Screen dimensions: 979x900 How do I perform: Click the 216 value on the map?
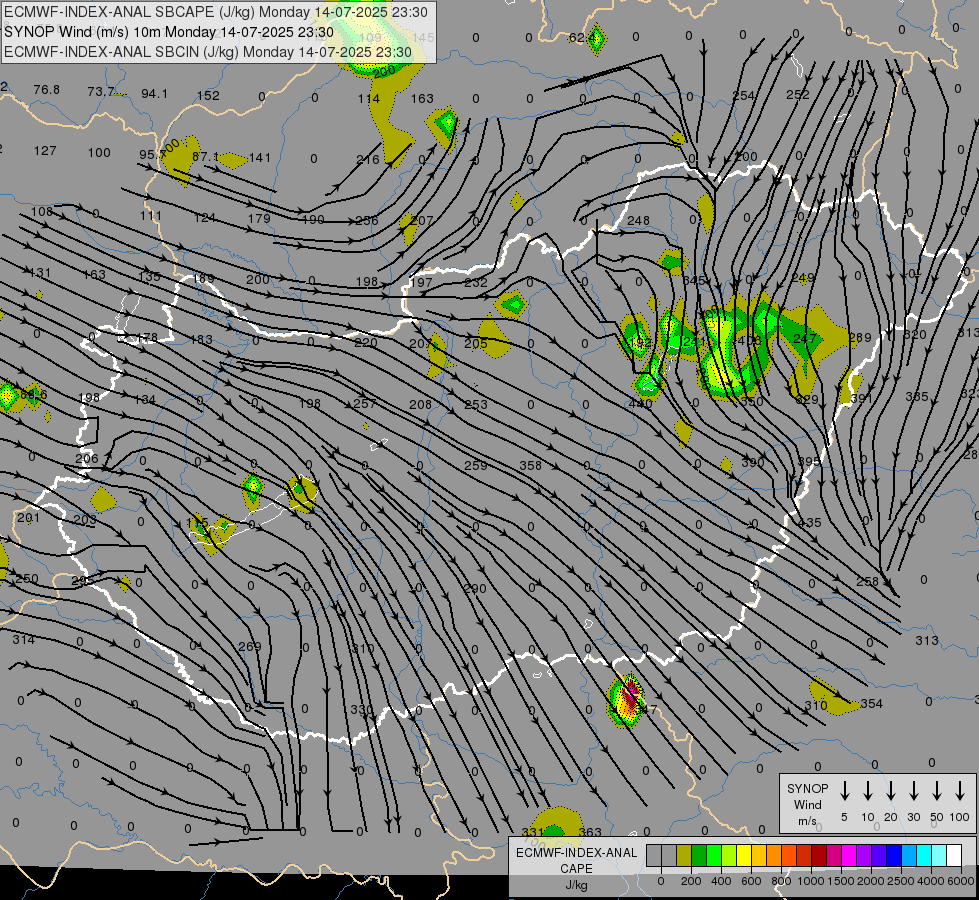click(x=368, y=159)
